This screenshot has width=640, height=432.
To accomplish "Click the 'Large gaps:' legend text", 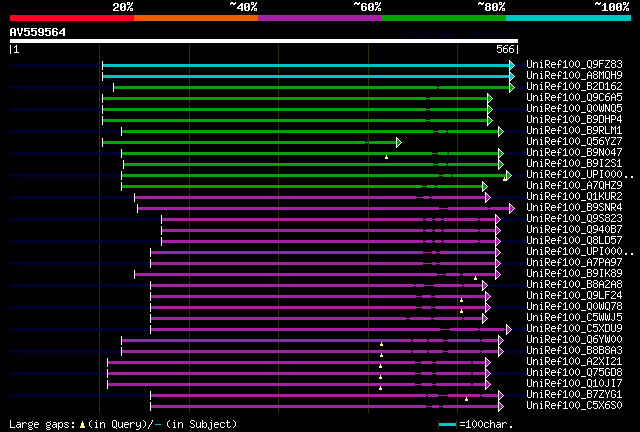I will pyautogui.click(x=42, y=425).
